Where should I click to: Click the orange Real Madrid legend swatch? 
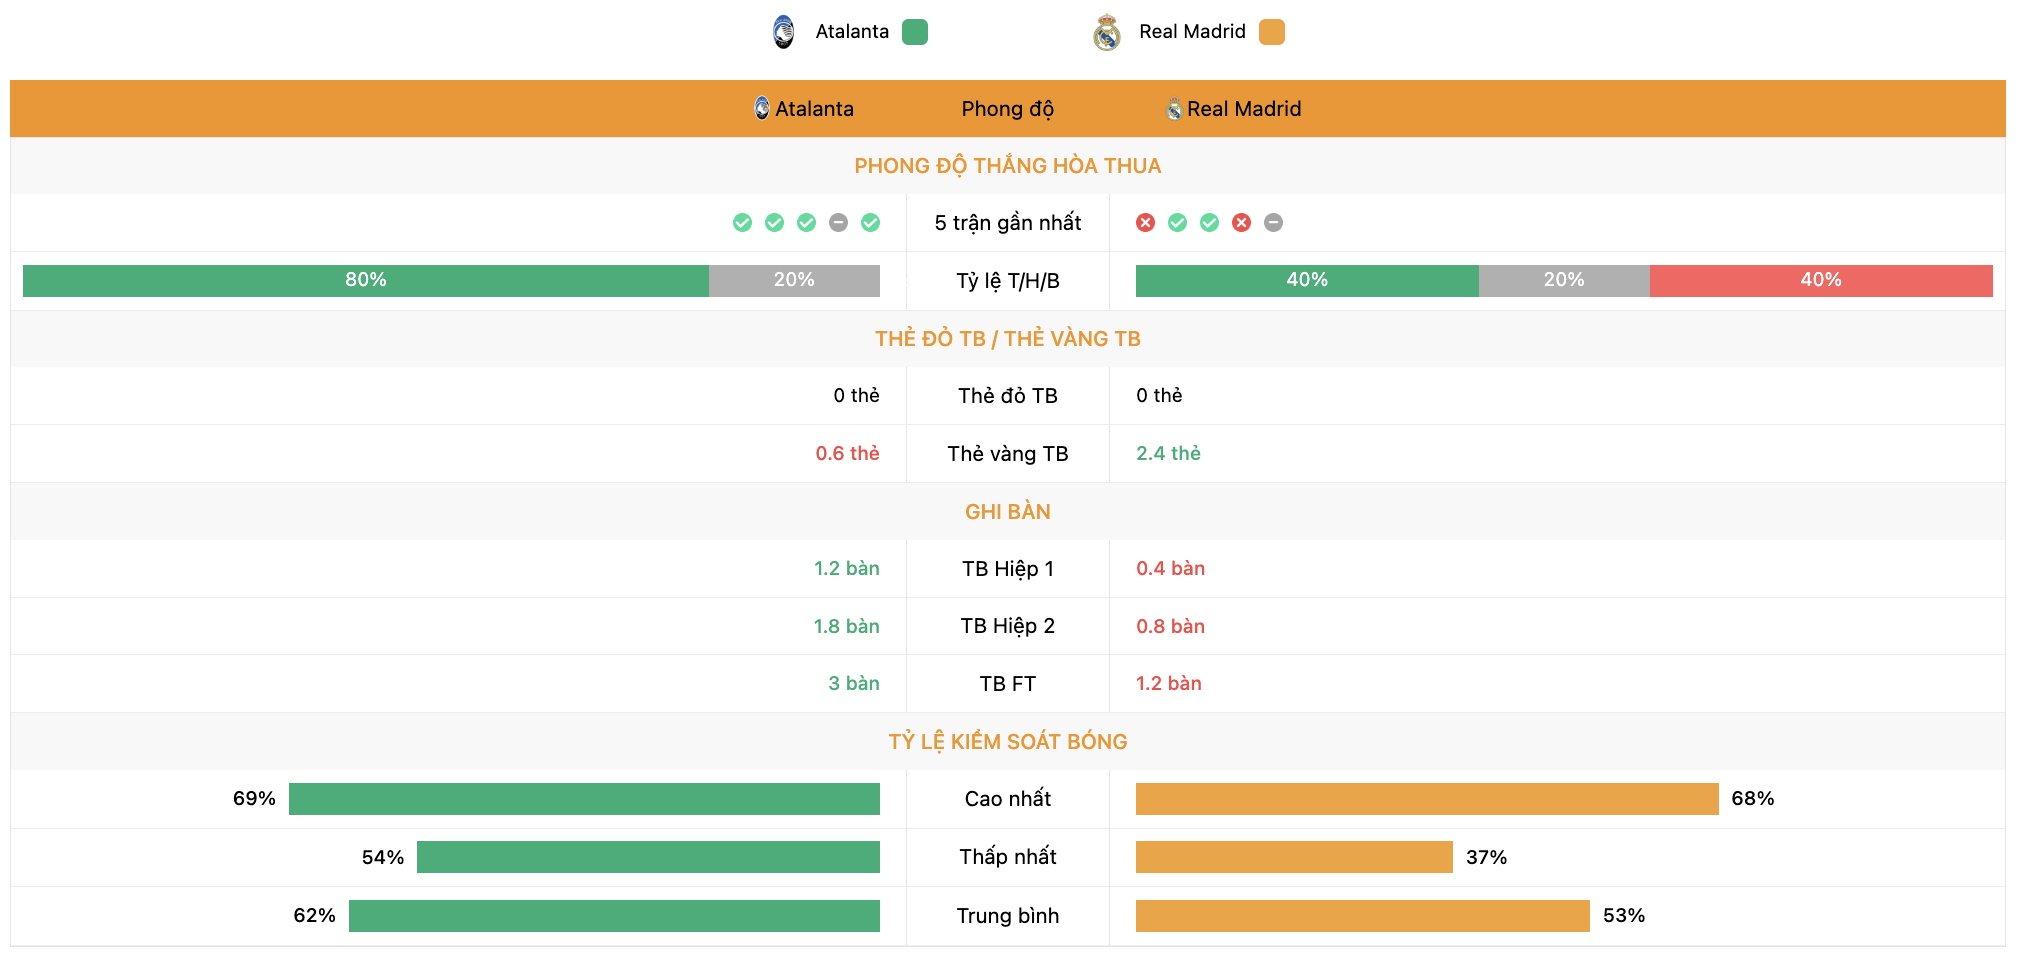click(x=1272, y=32)
